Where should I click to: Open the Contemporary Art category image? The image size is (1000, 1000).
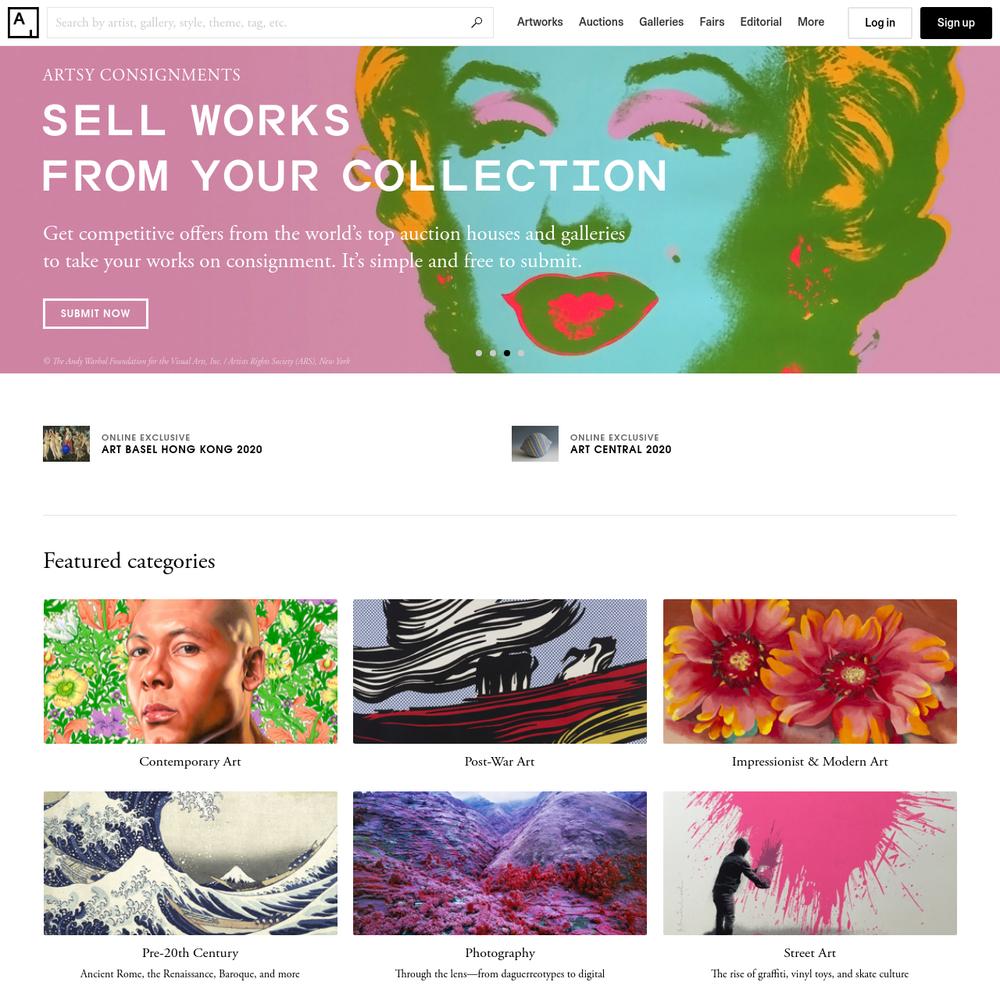click(x=190, y=672)
